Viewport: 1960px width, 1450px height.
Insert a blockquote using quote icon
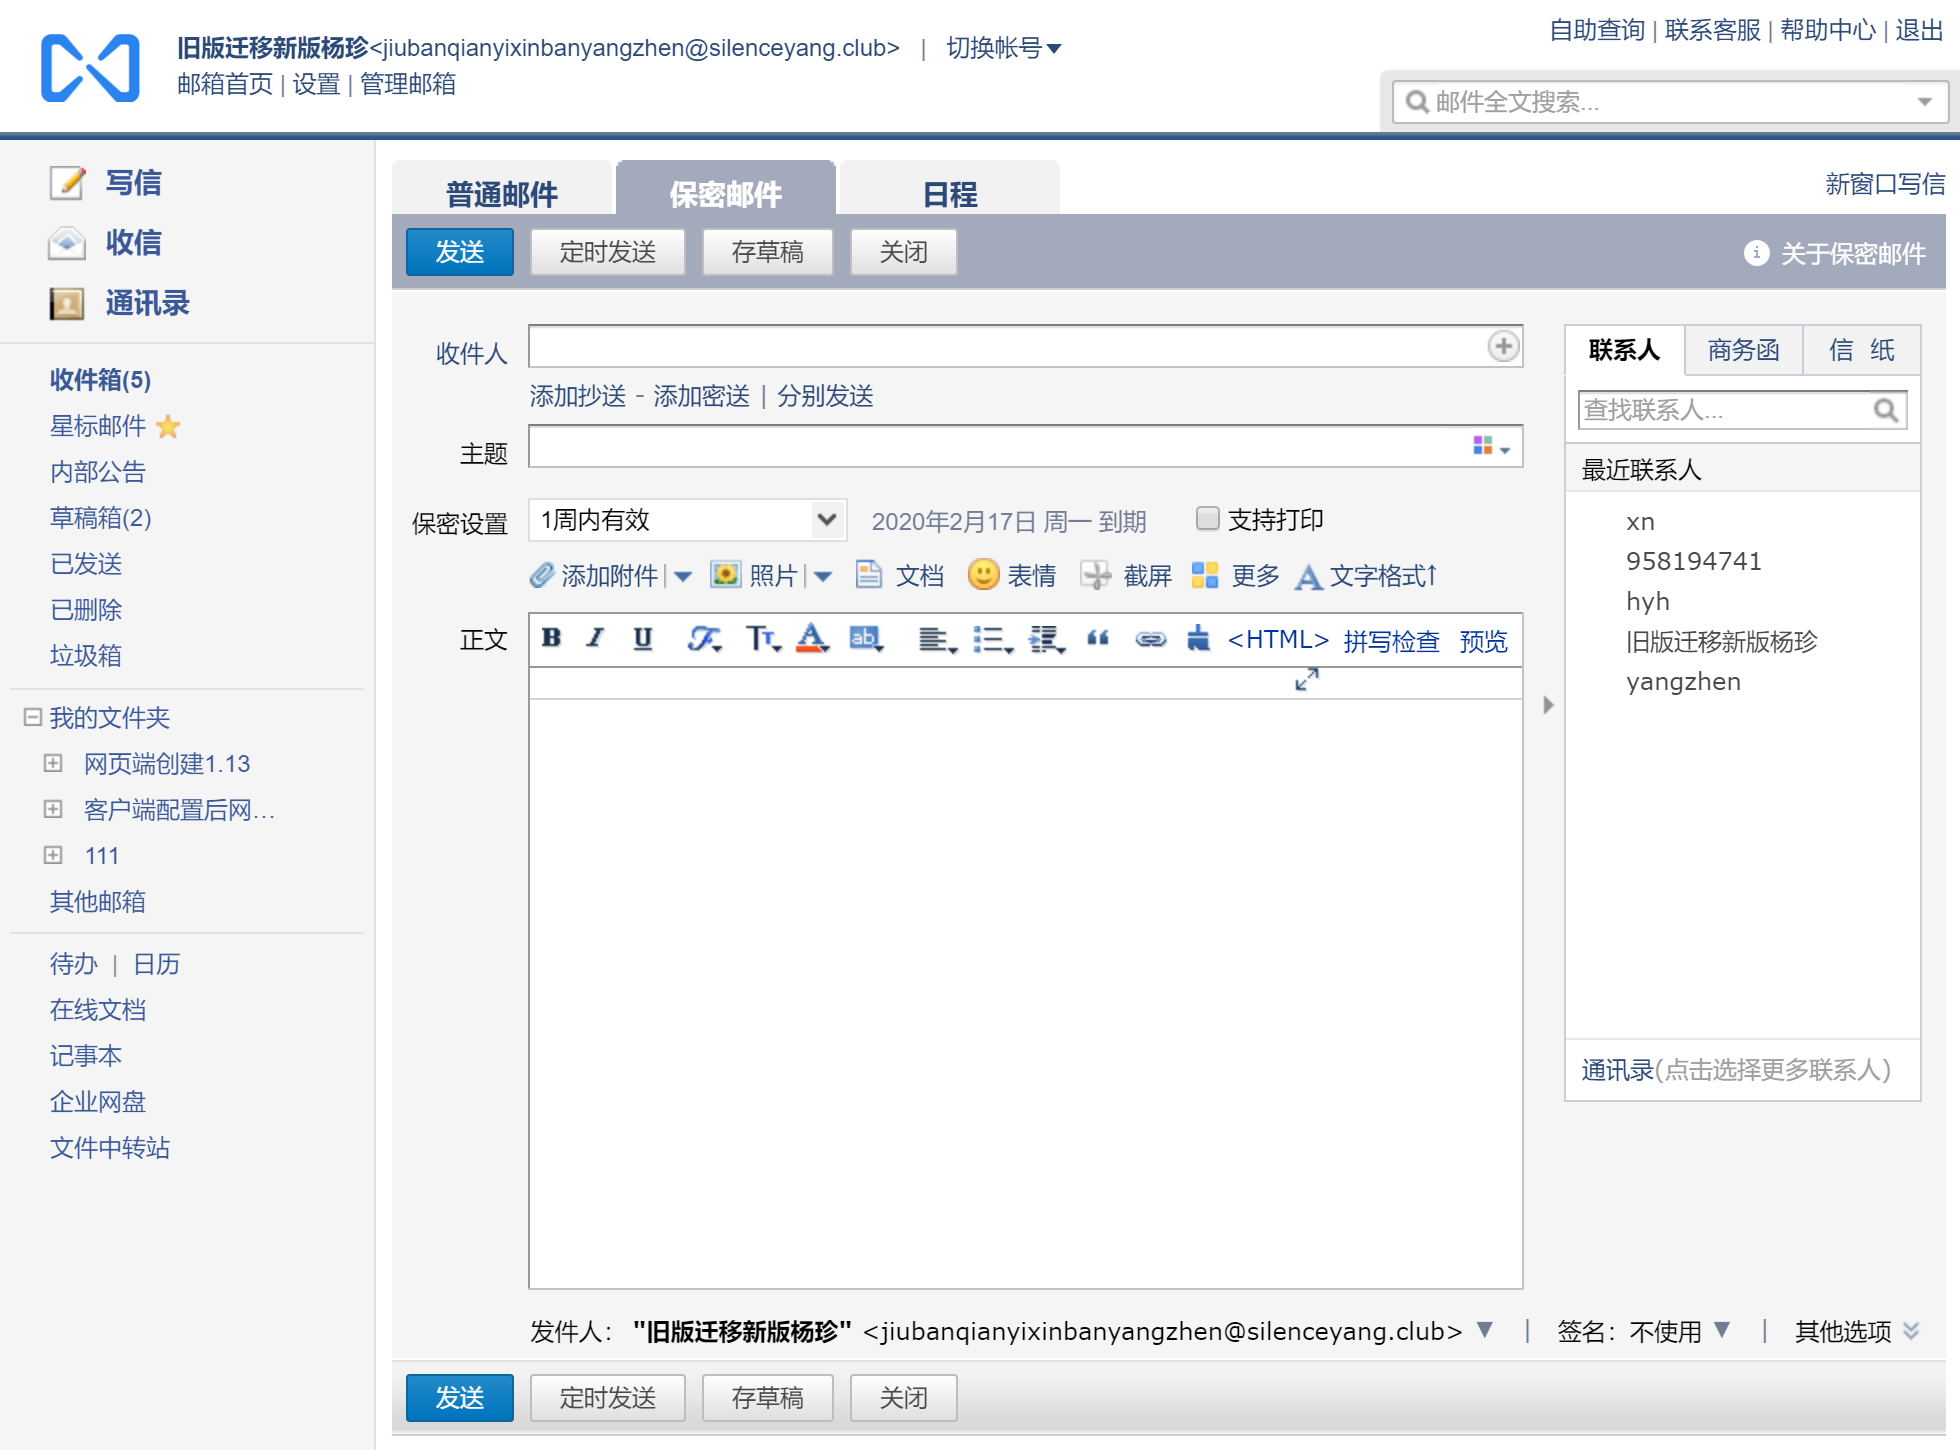(1097, 638)
